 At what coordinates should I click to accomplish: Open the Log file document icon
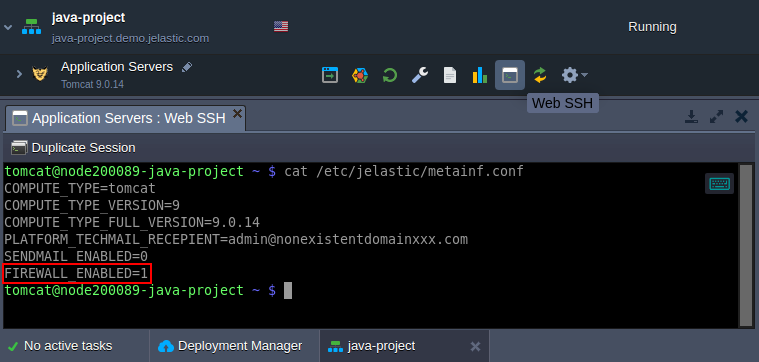pyautogui.click(x=450, y=75)
